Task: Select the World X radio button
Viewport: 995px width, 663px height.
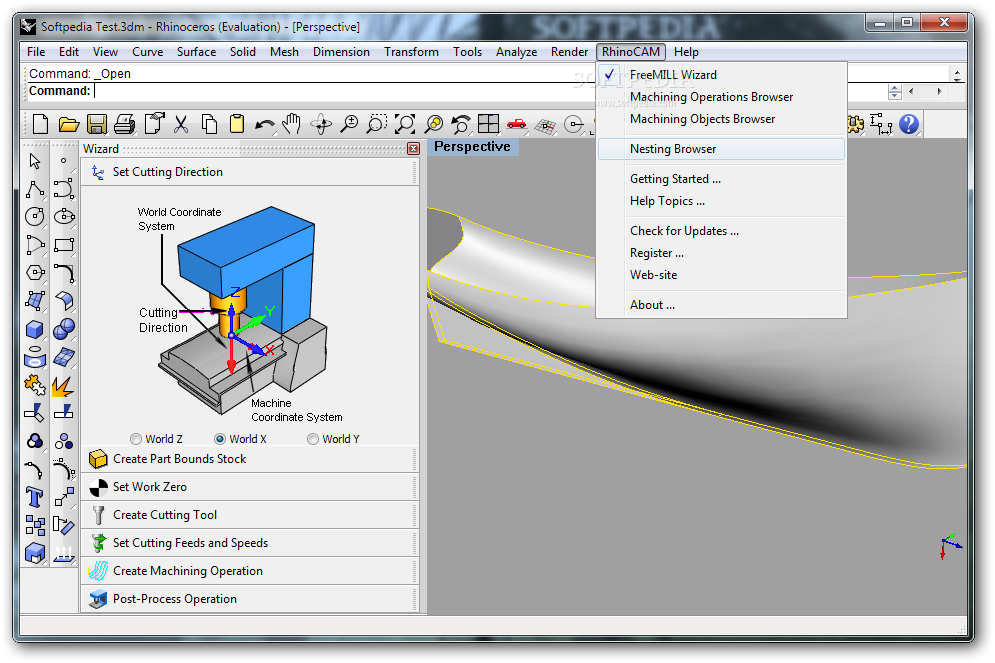Action: click(x=220, y=439)
